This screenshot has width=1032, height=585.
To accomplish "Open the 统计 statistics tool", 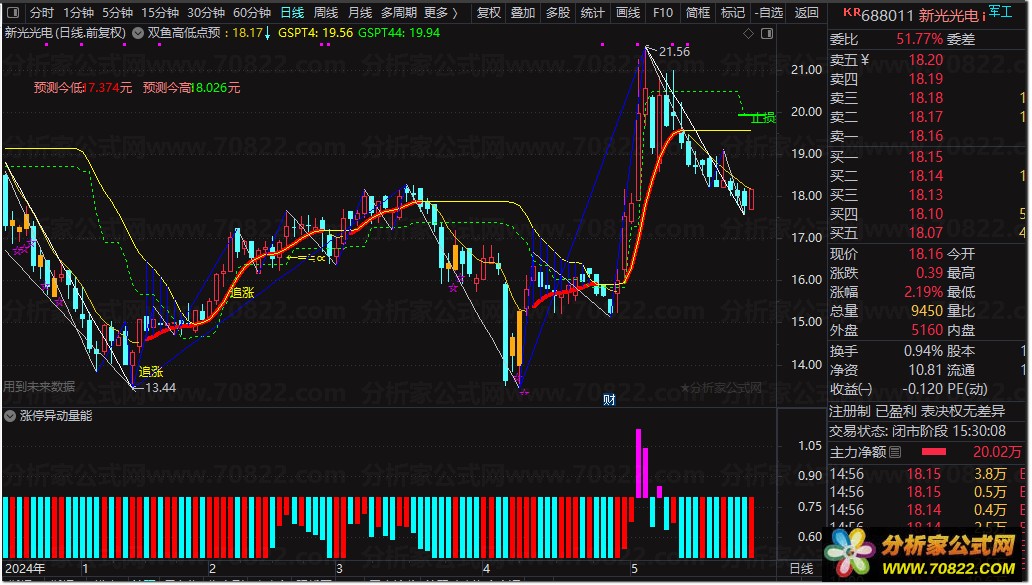I will (x=592, y=13).
